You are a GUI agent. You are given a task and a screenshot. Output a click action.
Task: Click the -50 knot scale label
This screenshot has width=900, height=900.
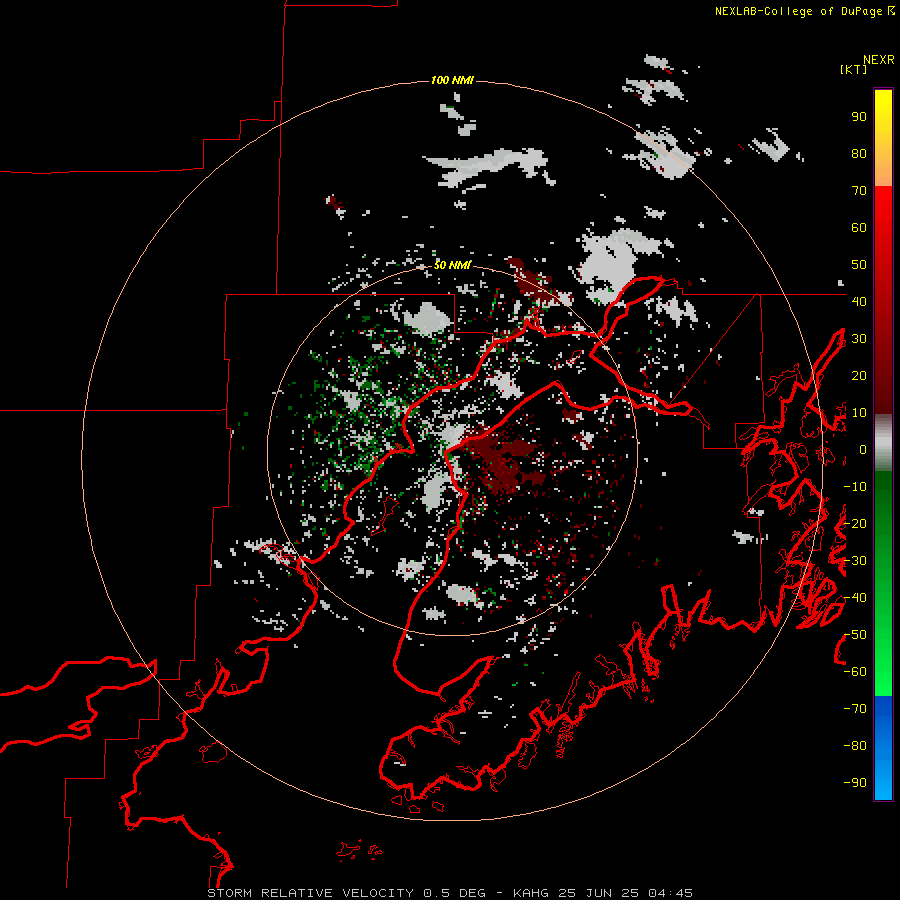[855, 635]
